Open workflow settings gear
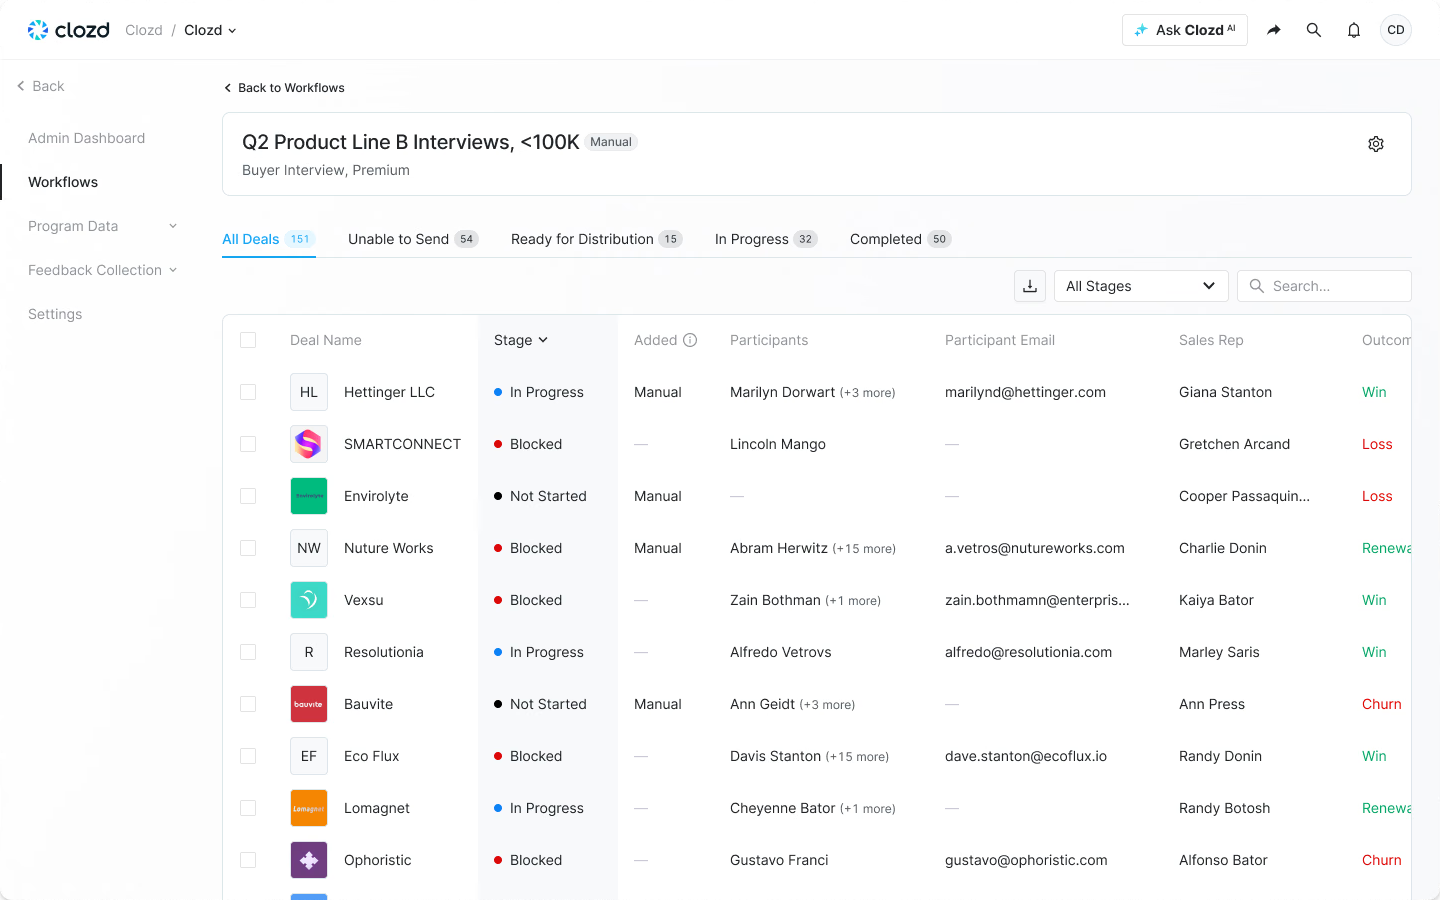 click(x=1376, y=144)
